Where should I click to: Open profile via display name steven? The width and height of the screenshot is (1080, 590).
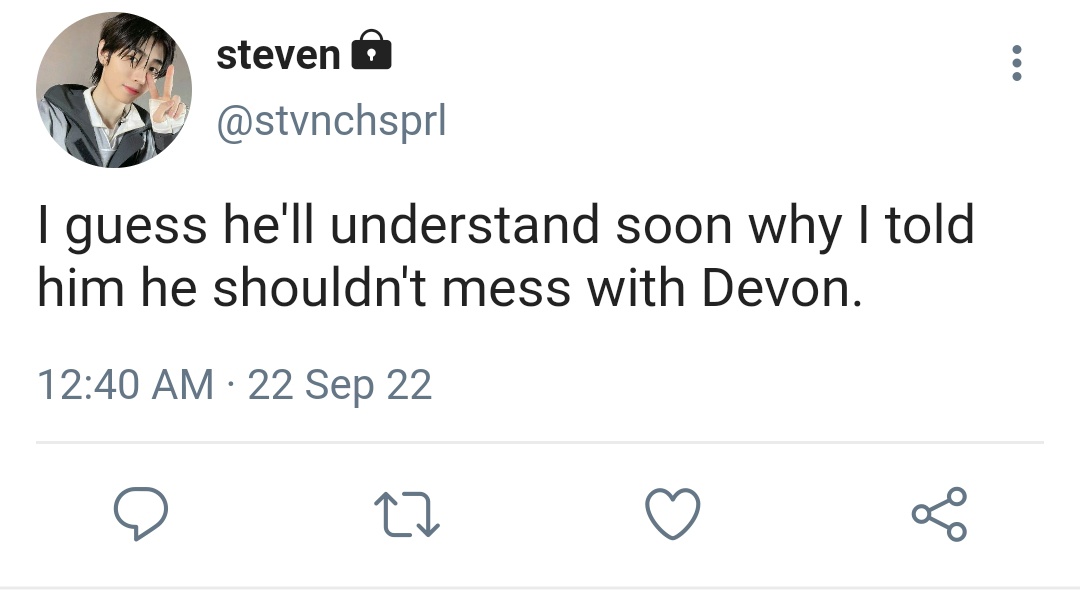click(x=278, y=55)
